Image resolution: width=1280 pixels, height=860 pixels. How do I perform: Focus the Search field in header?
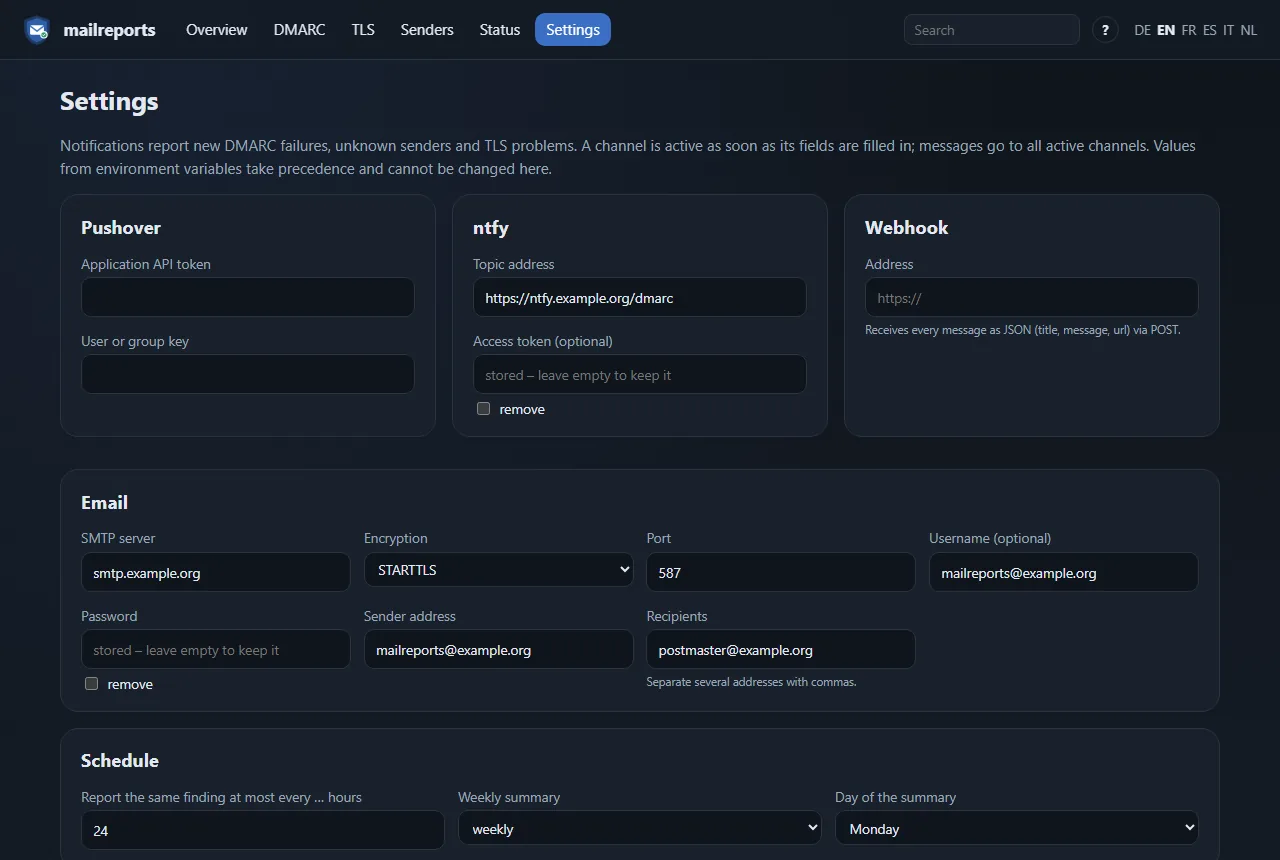[992, 30]
